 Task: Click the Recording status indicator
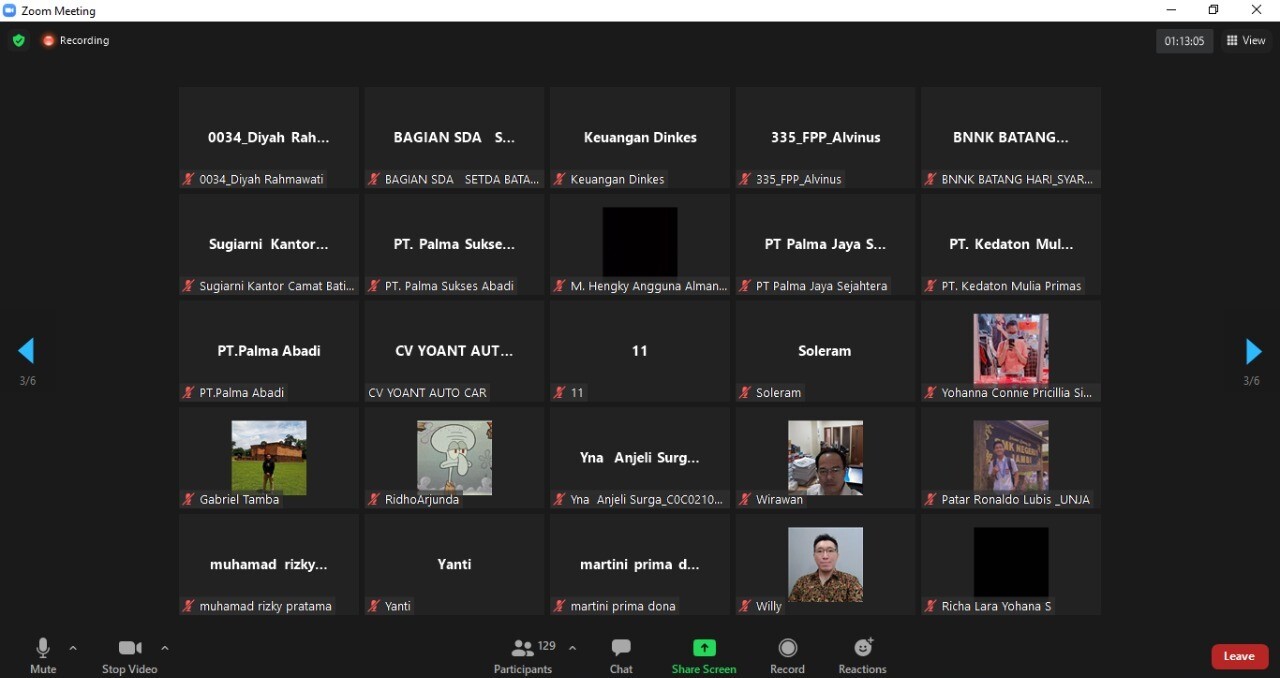coord(76,41)
